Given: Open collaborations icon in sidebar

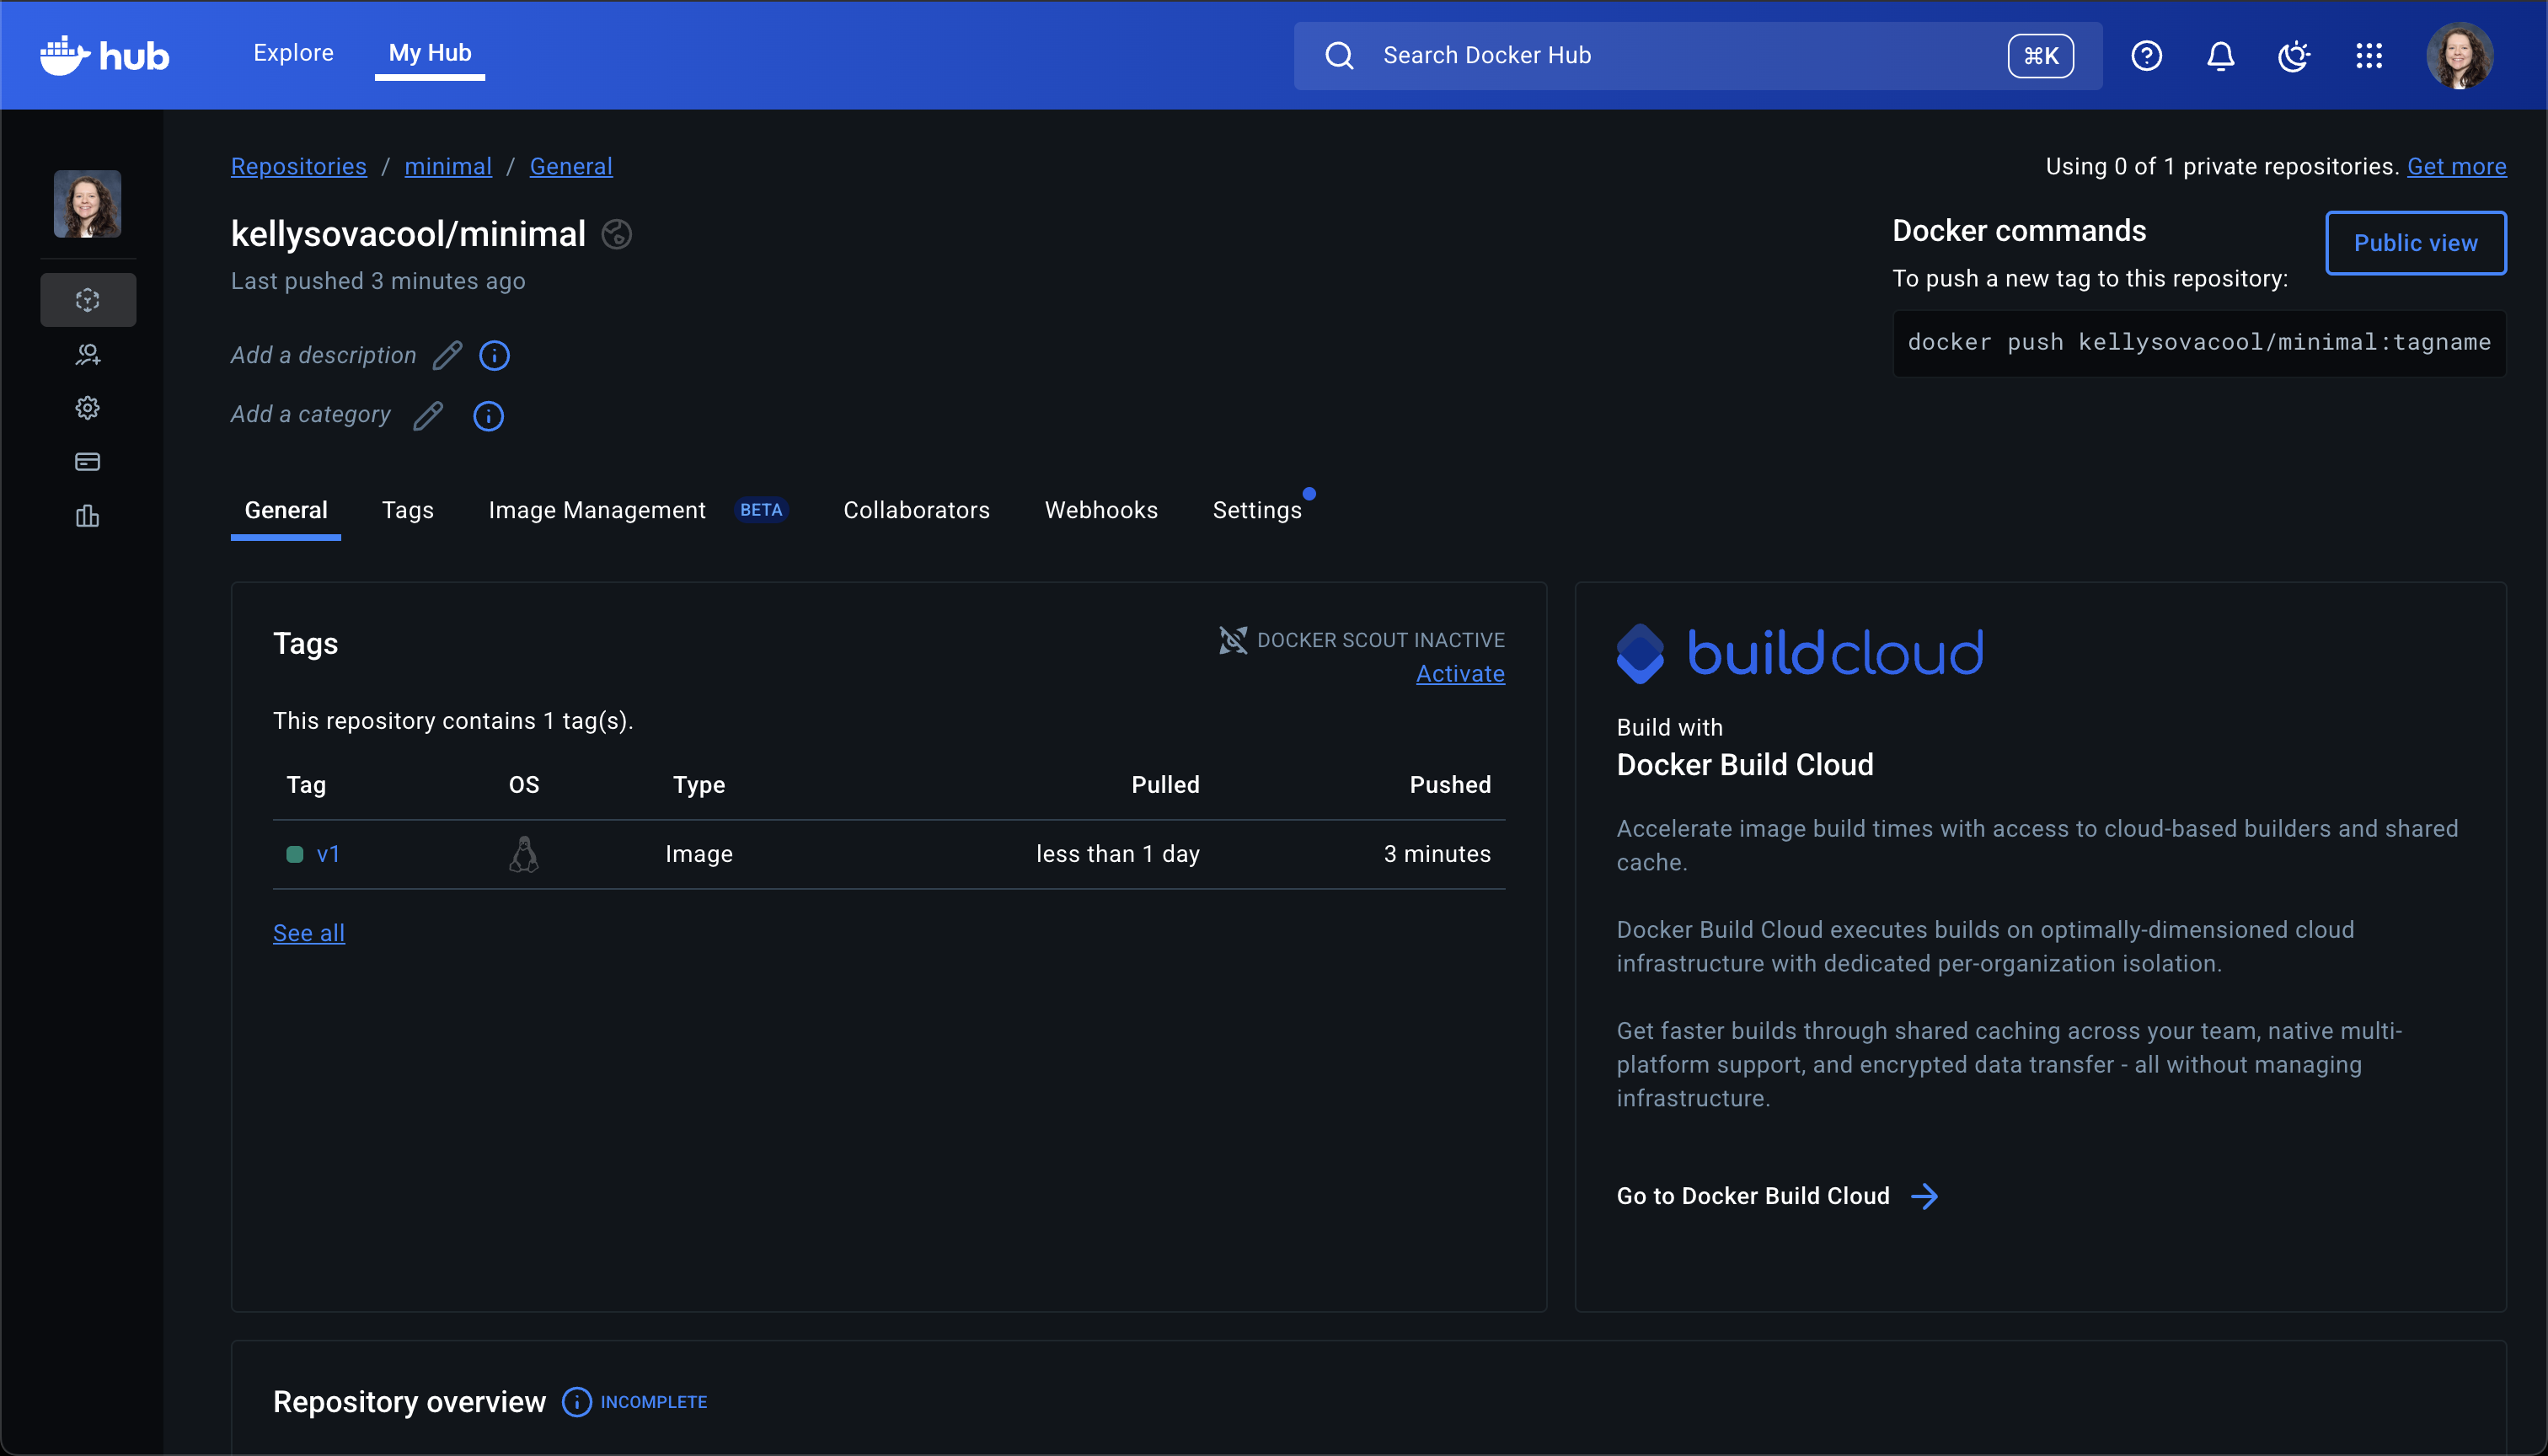Looking at the screenshot, I should [x=88, y=354].
